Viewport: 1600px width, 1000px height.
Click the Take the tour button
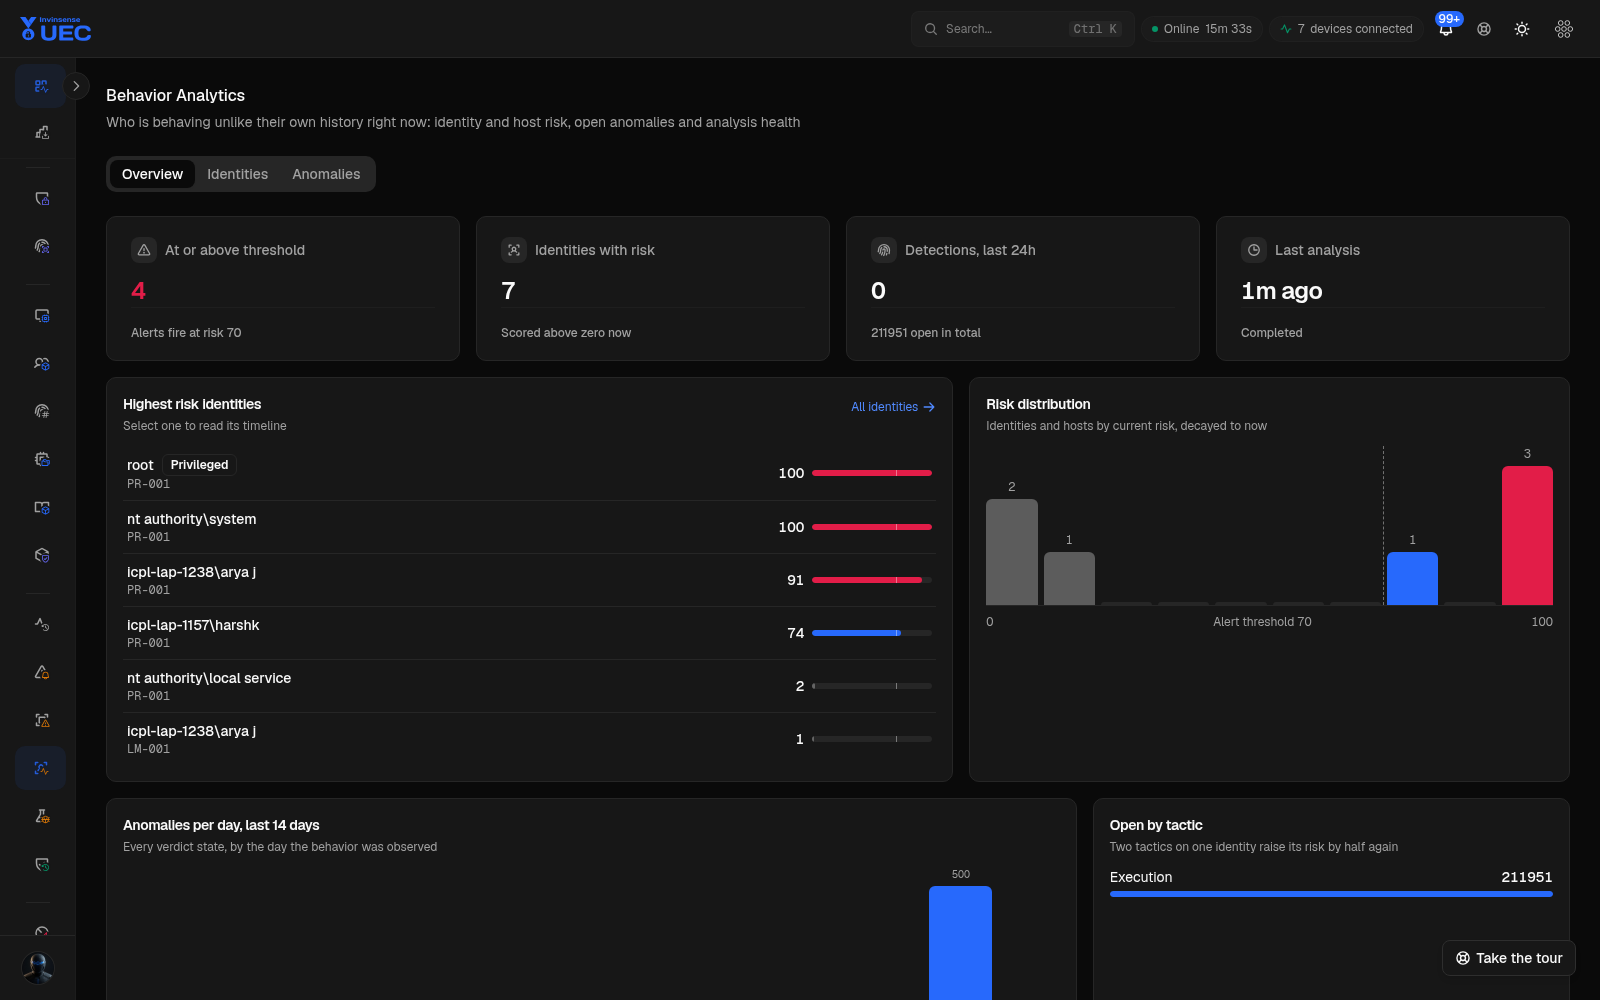(1509, 958)
